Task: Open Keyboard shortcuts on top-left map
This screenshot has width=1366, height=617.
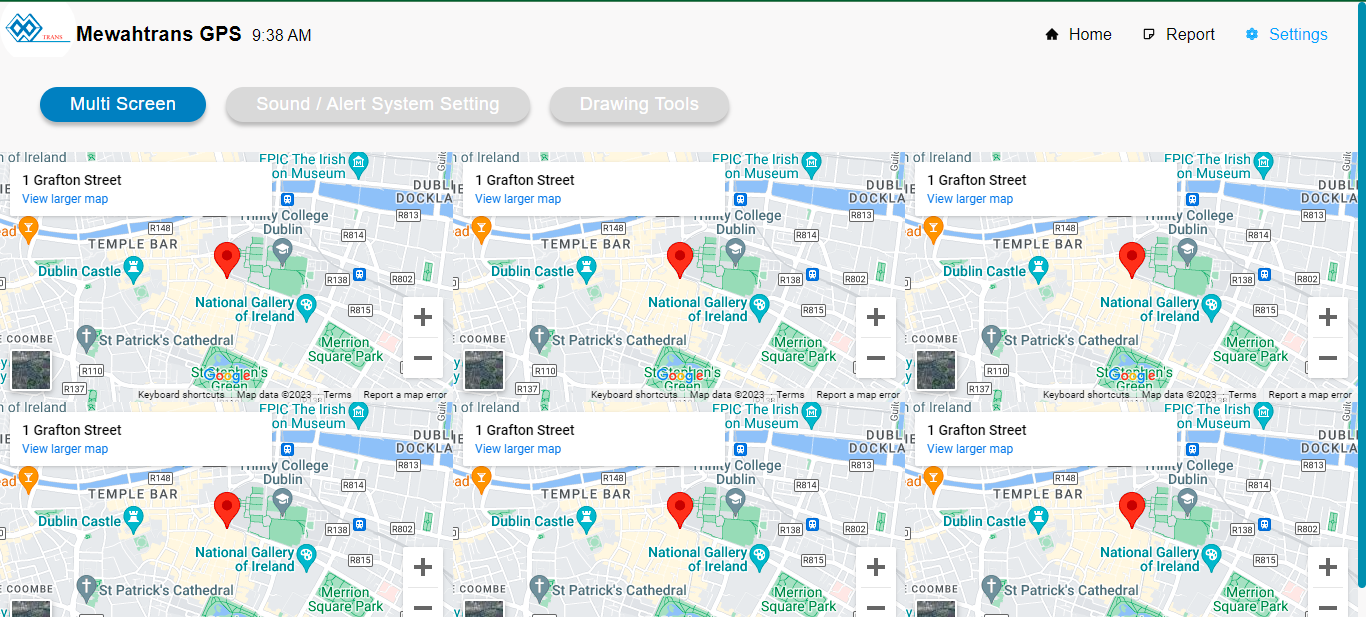Action: [x=182, y=395]
